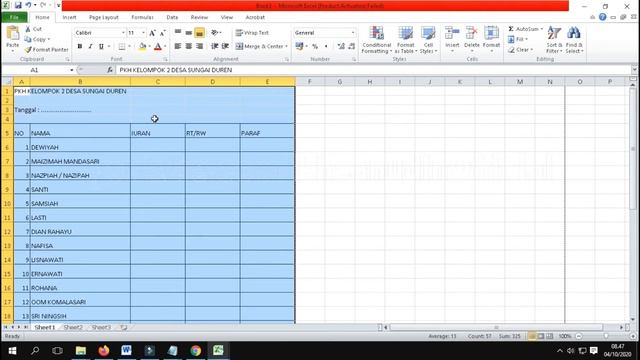The image size is (640, 360).
Task: Apply comma style number format
Action: [x=326, y=47]
